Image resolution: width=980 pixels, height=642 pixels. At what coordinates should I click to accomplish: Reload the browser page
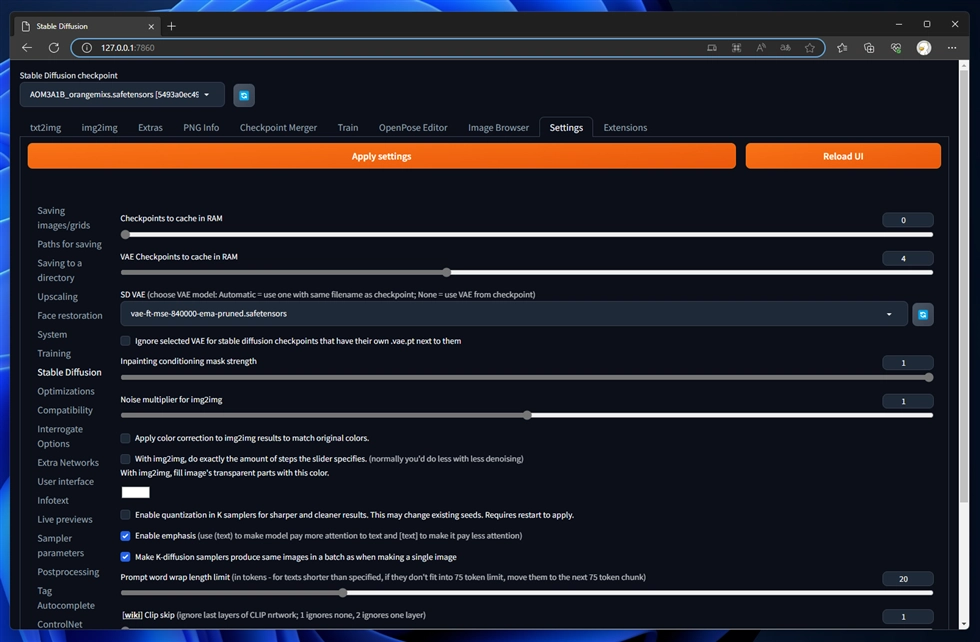point(54,48)
